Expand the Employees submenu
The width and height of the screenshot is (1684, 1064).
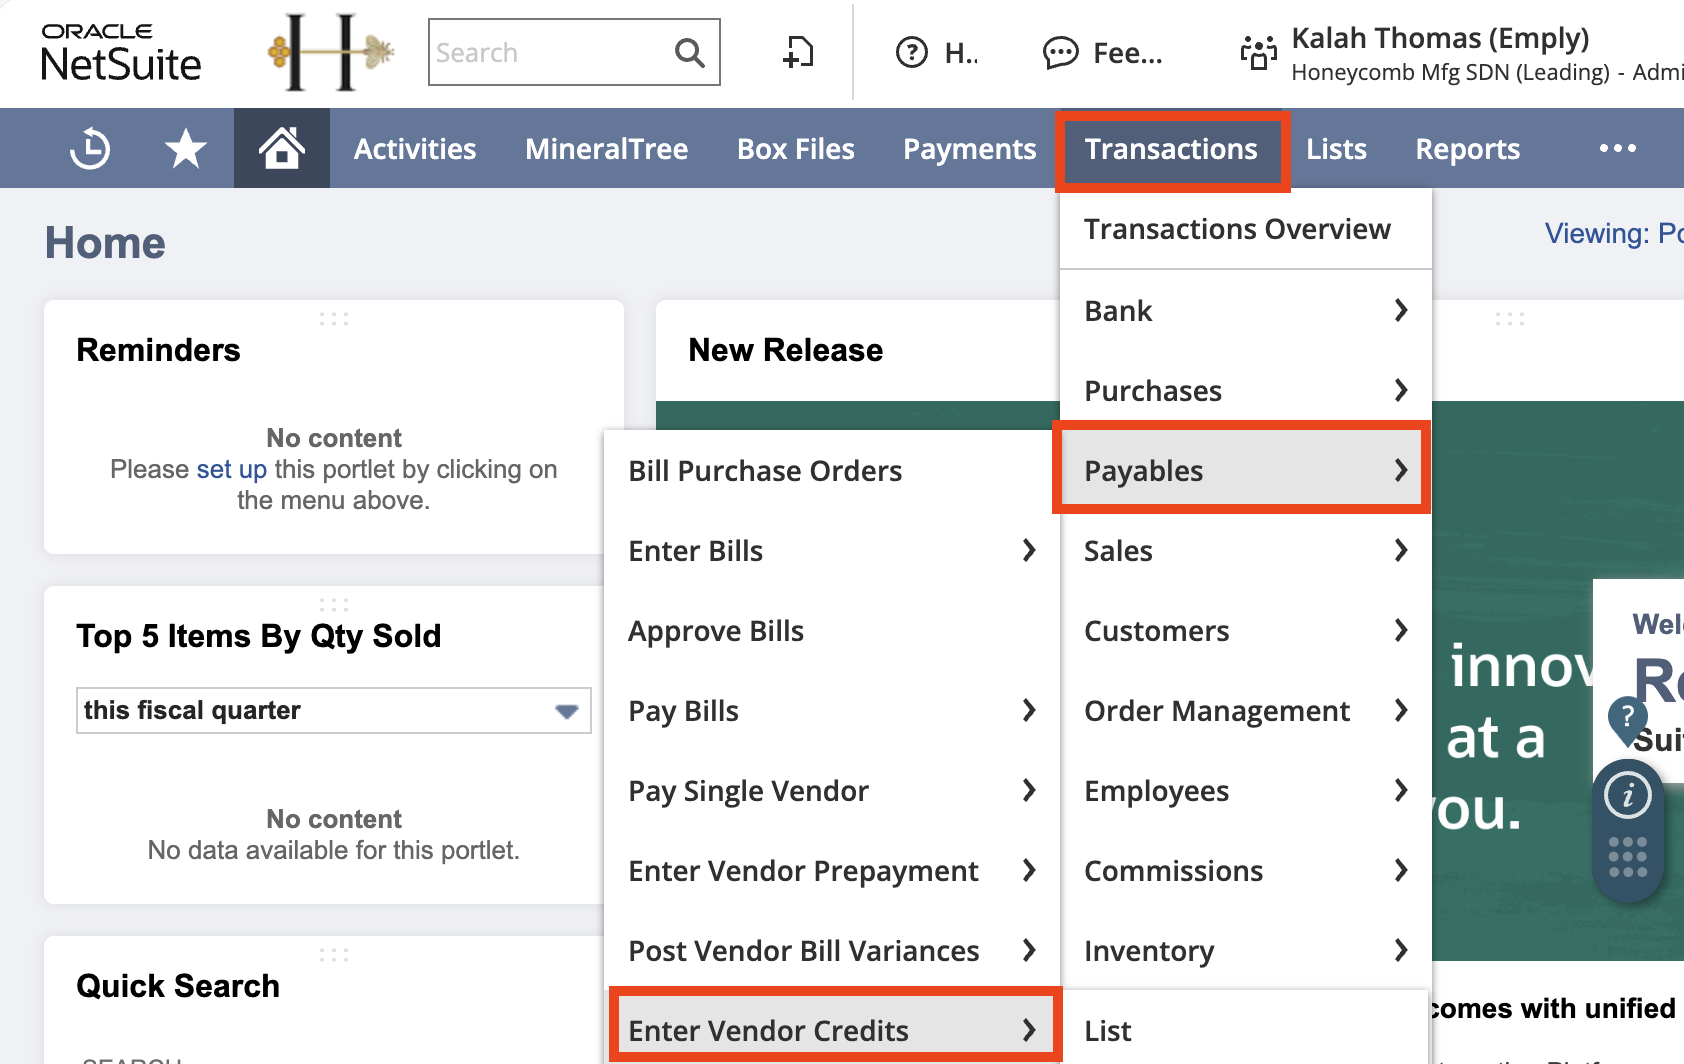point(1246,790)
